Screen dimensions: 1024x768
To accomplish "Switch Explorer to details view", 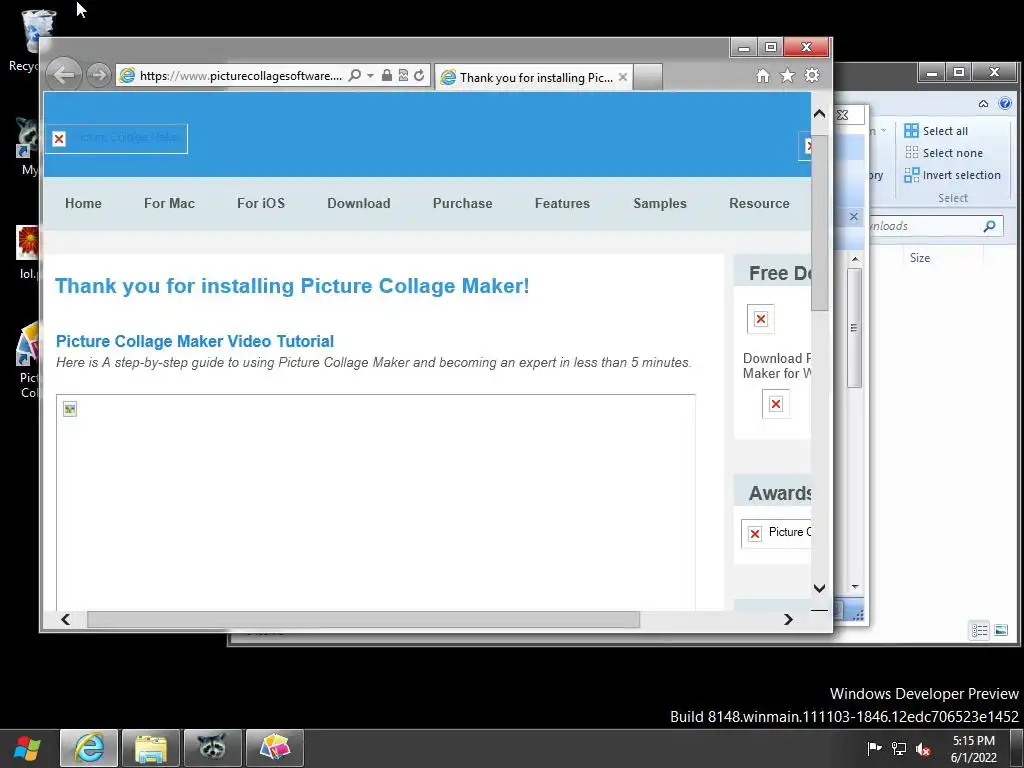I will click(x=979, y=630).
